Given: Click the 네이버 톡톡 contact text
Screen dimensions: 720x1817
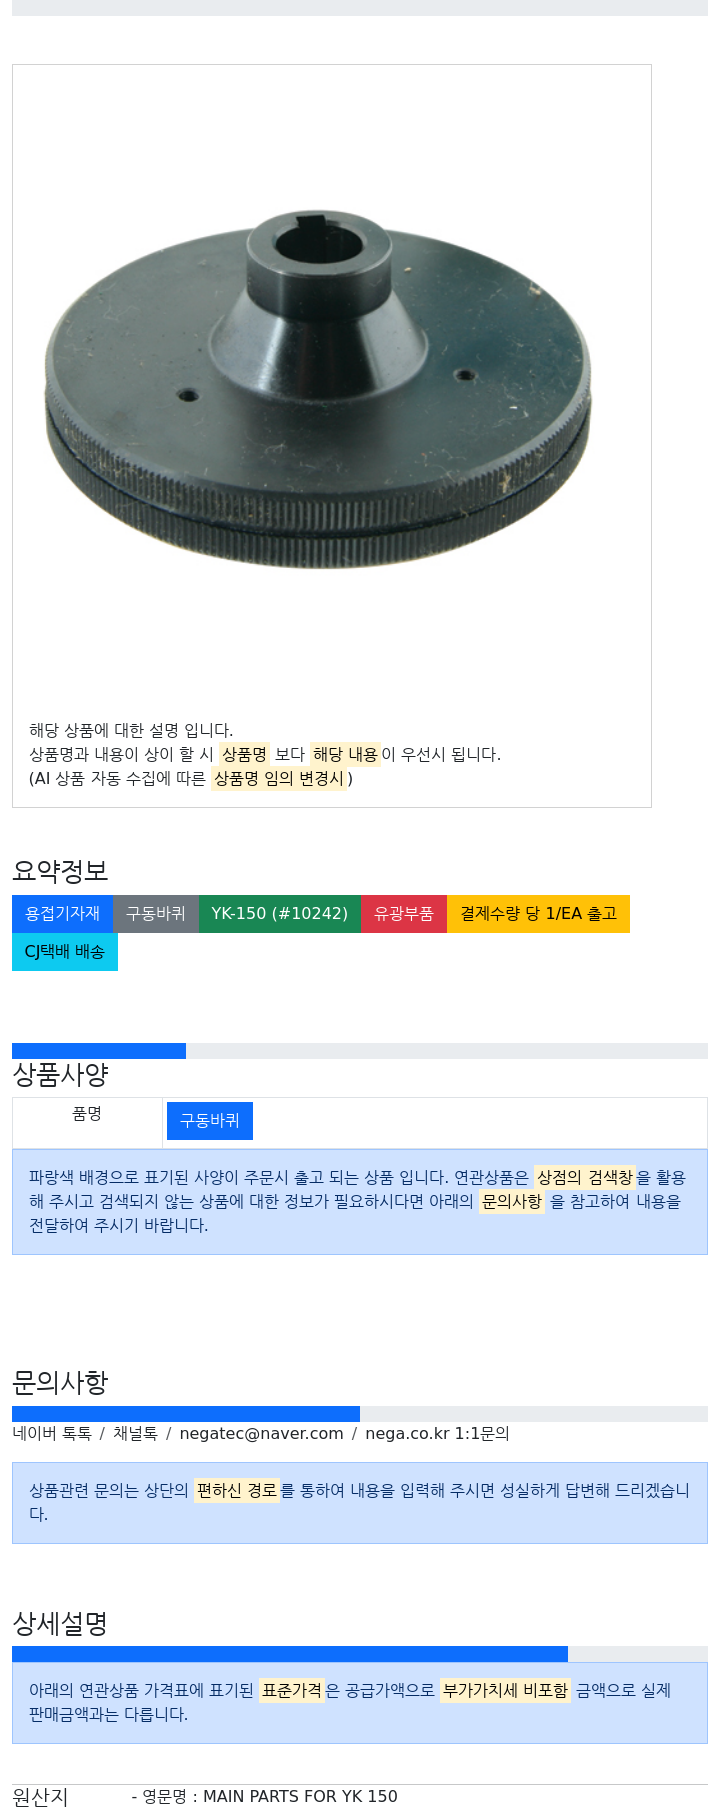Looking at the screenshot, I should click(52, 1434).
